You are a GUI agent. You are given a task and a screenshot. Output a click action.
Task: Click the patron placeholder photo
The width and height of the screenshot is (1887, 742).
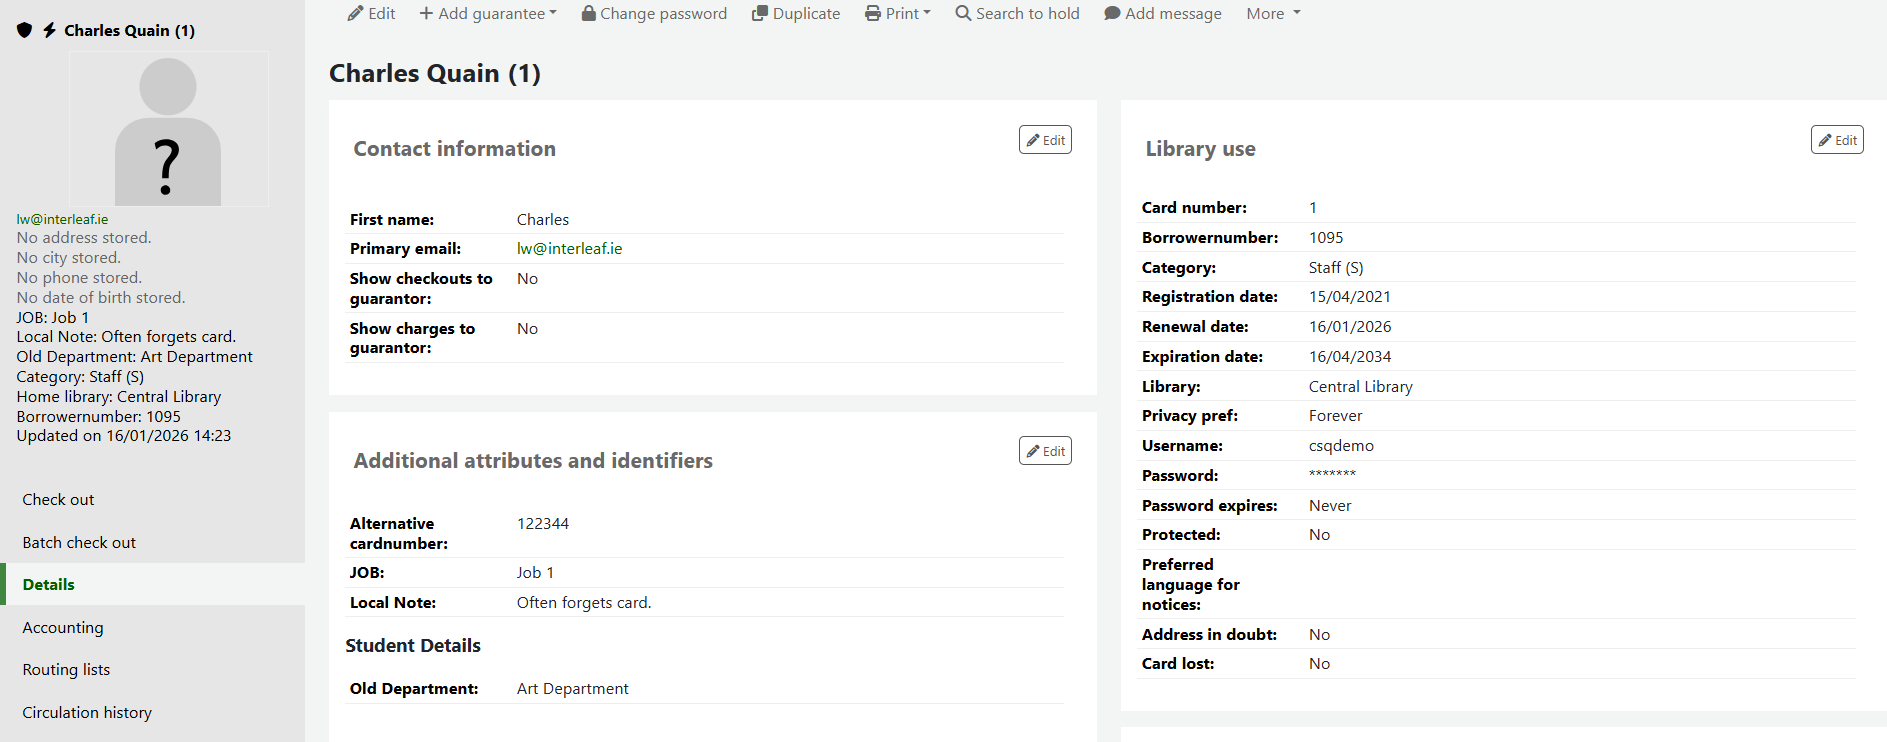tap(168, 130)
